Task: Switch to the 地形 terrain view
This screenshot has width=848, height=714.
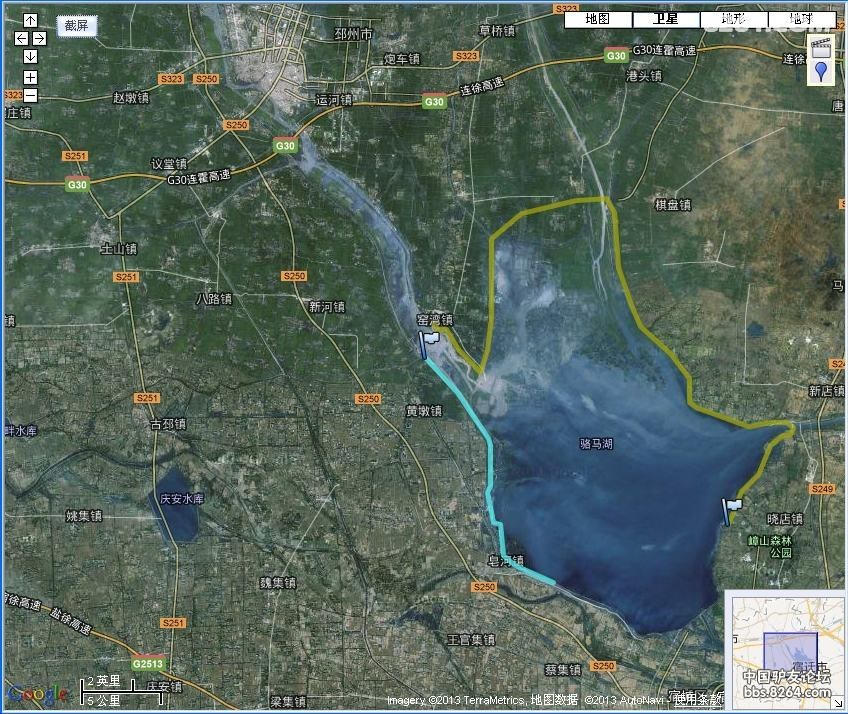Action: coord(733,19)
